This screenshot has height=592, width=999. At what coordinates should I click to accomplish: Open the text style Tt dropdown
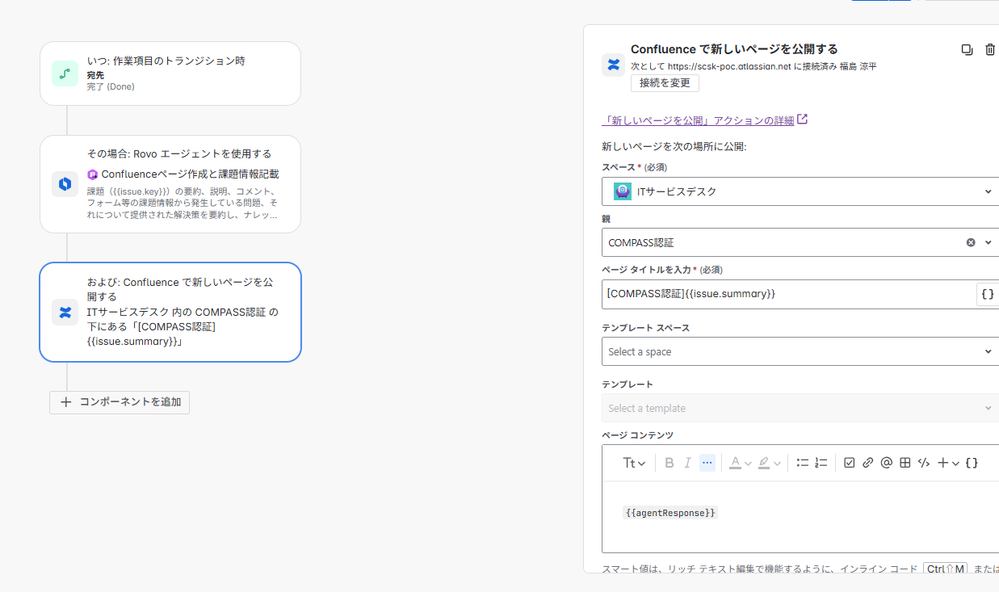[634, 463]
